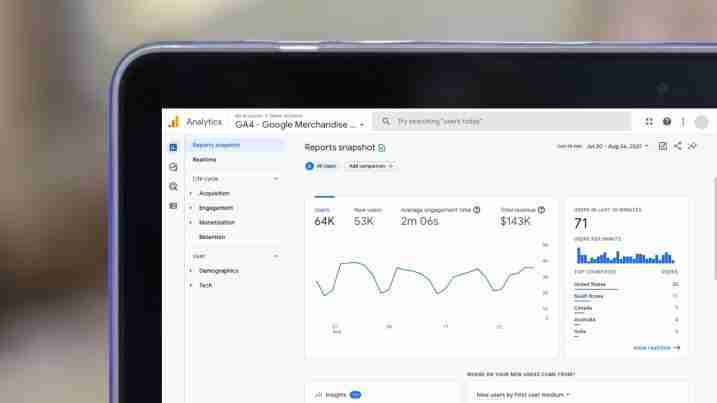
Task: Click the users per minute bar chart
Action: pyautogui.click(x=625, y=255)
